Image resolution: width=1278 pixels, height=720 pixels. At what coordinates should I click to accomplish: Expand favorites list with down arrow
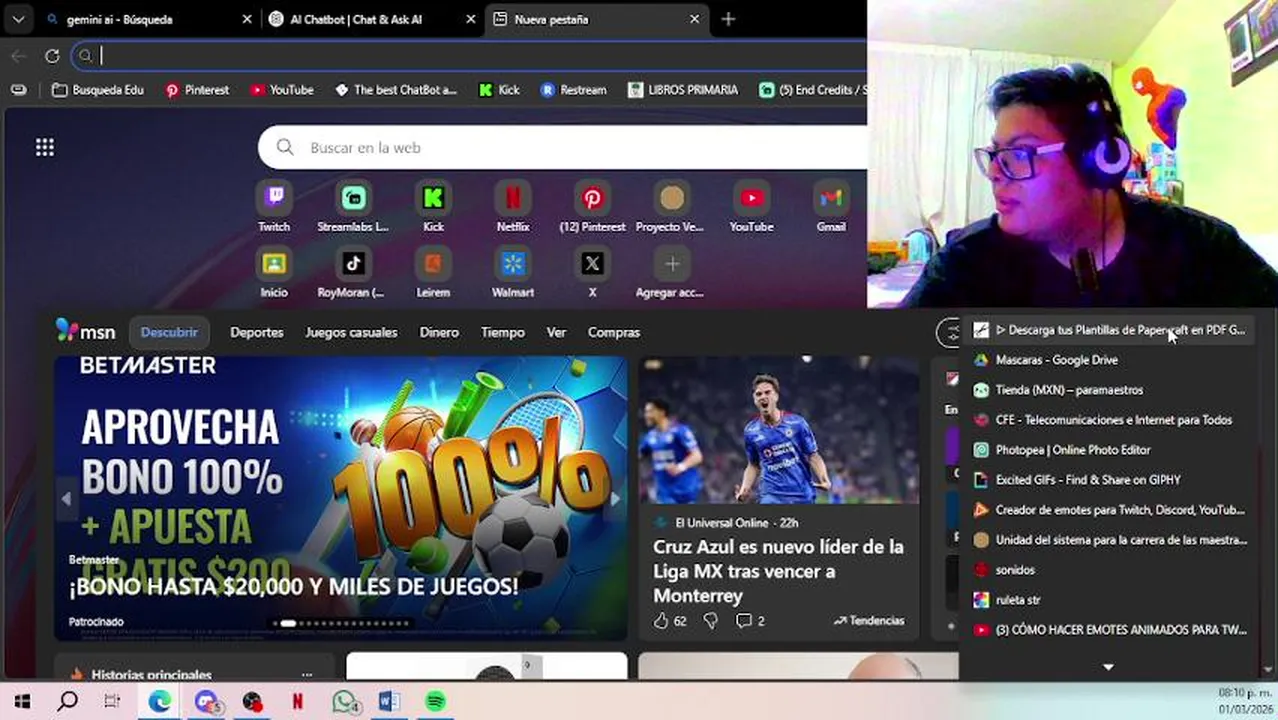(x=1108, y=666)
